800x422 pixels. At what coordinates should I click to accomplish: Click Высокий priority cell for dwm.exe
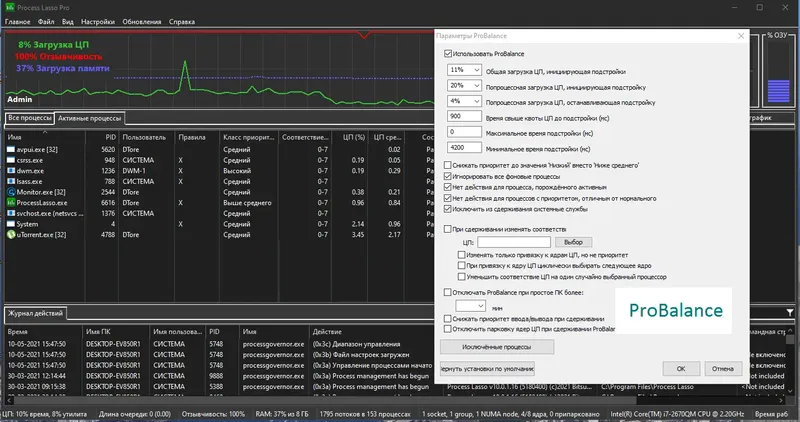237,171
